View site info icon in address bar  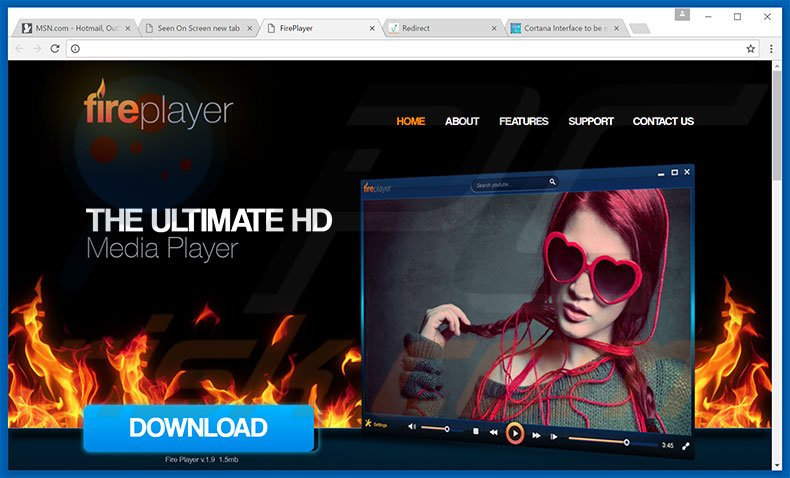76,48
